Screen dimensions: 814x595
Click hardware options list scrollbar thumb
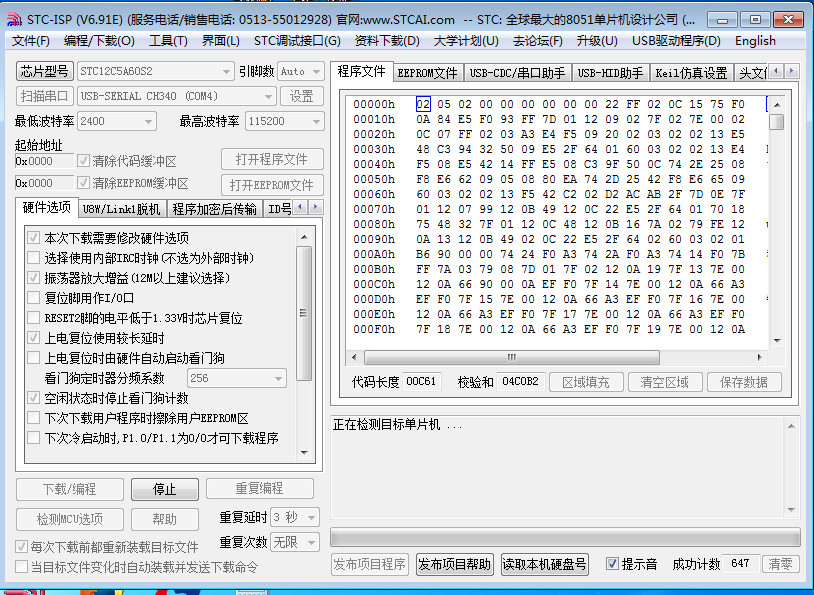(x=304, y=313)
